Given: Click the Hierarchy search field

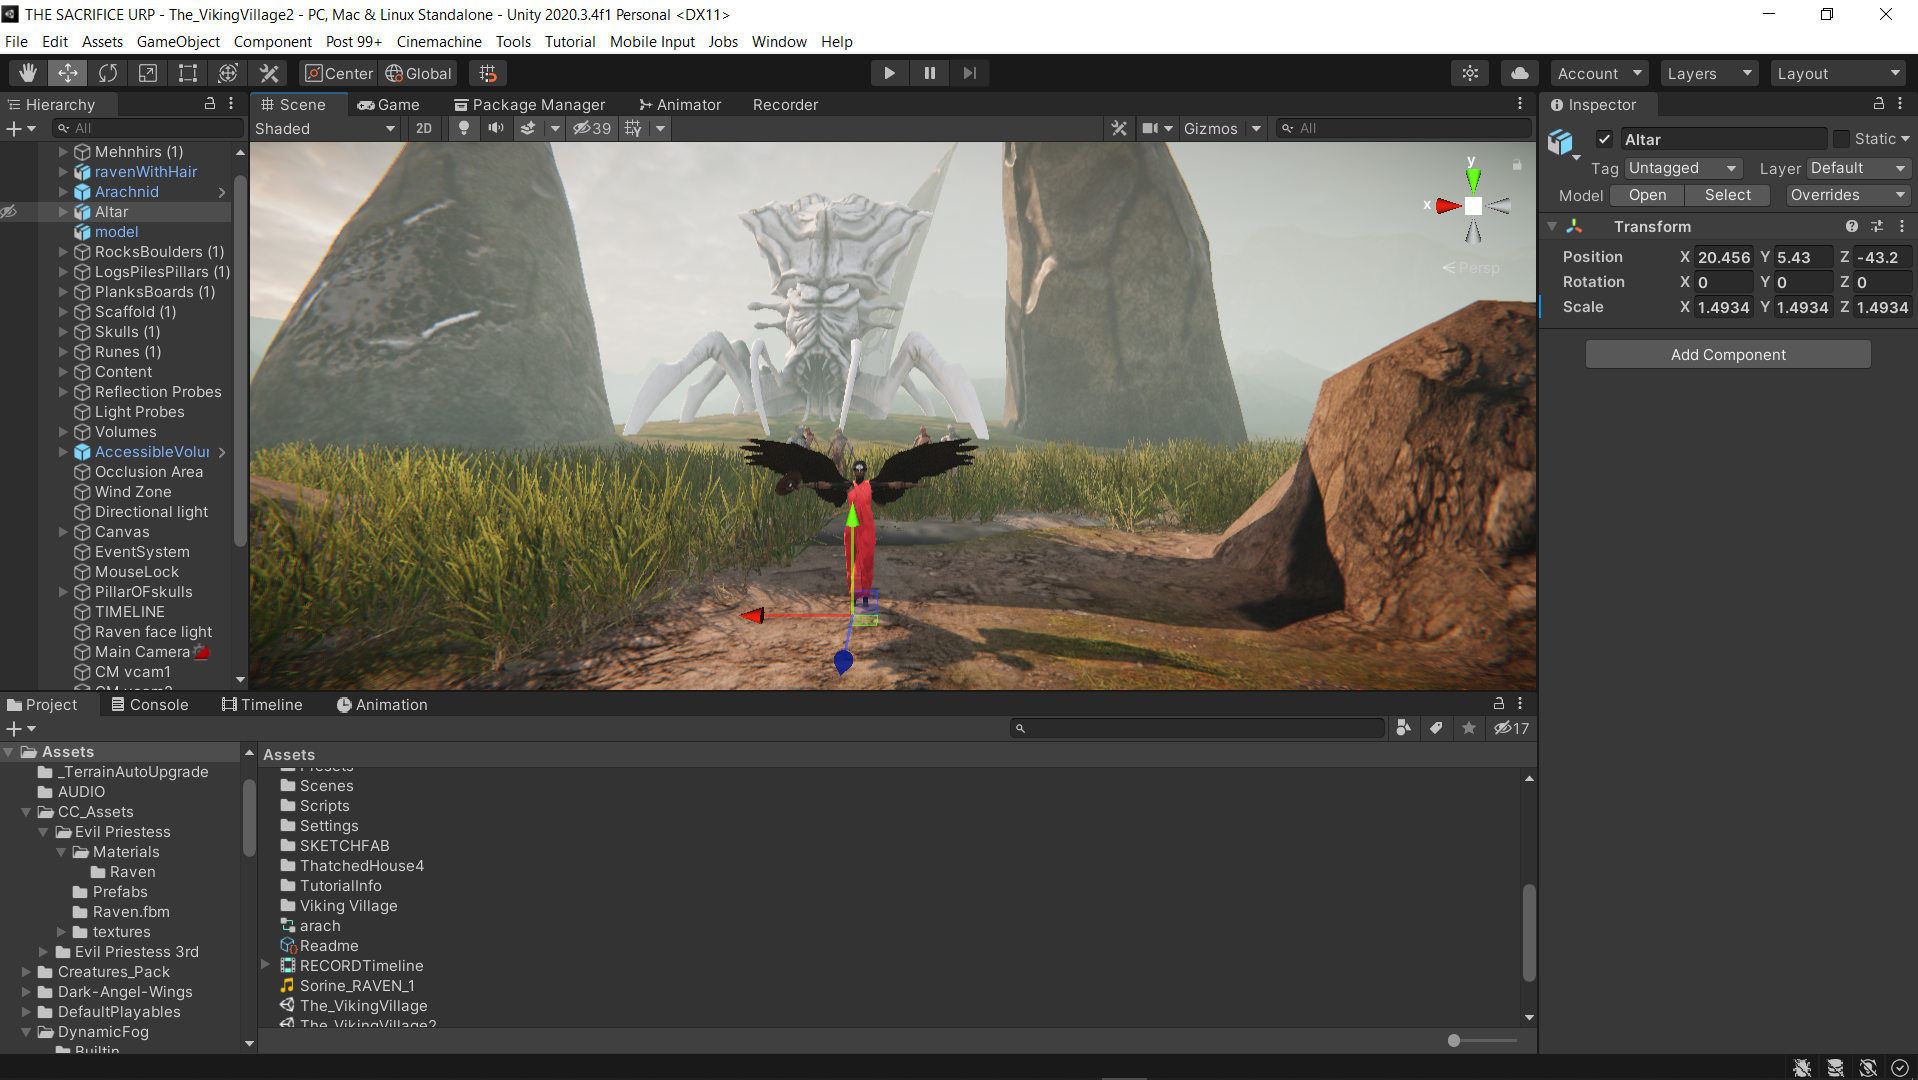Looking at the screenshot, I should coord(148,128).
